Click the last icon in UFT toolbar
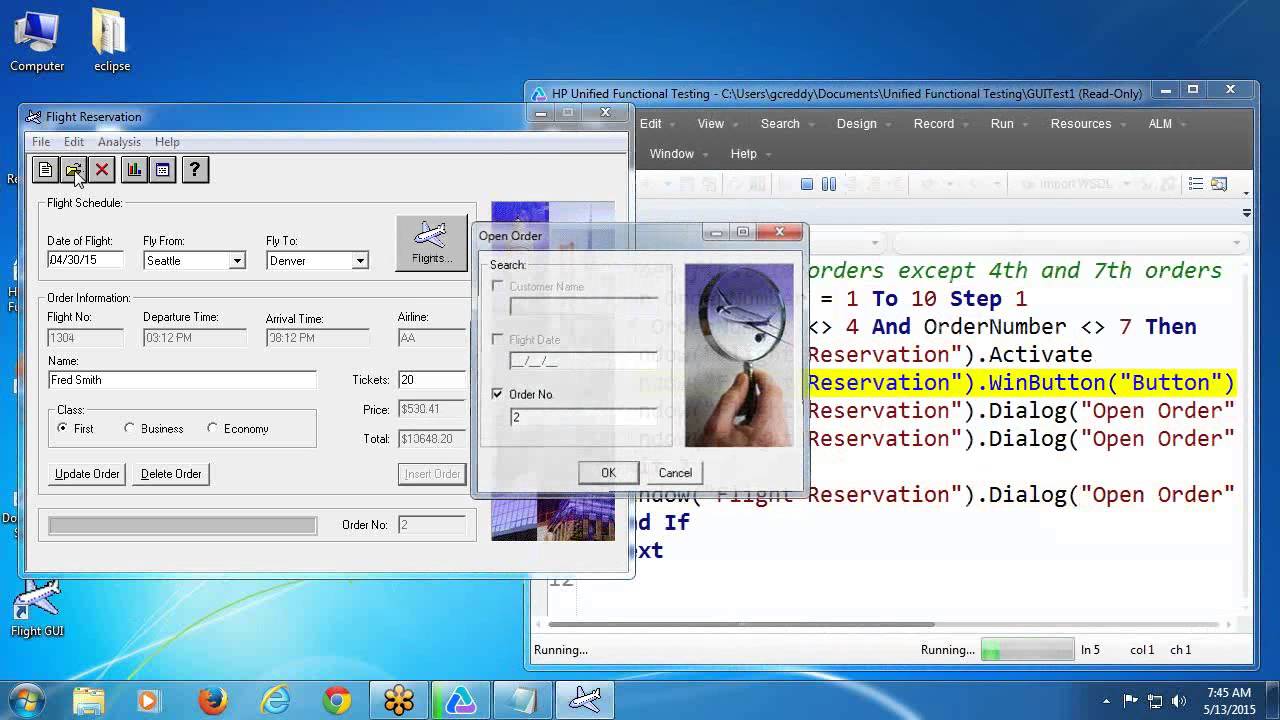This screenshot has height=720, width=1280. pos(1219,184)
